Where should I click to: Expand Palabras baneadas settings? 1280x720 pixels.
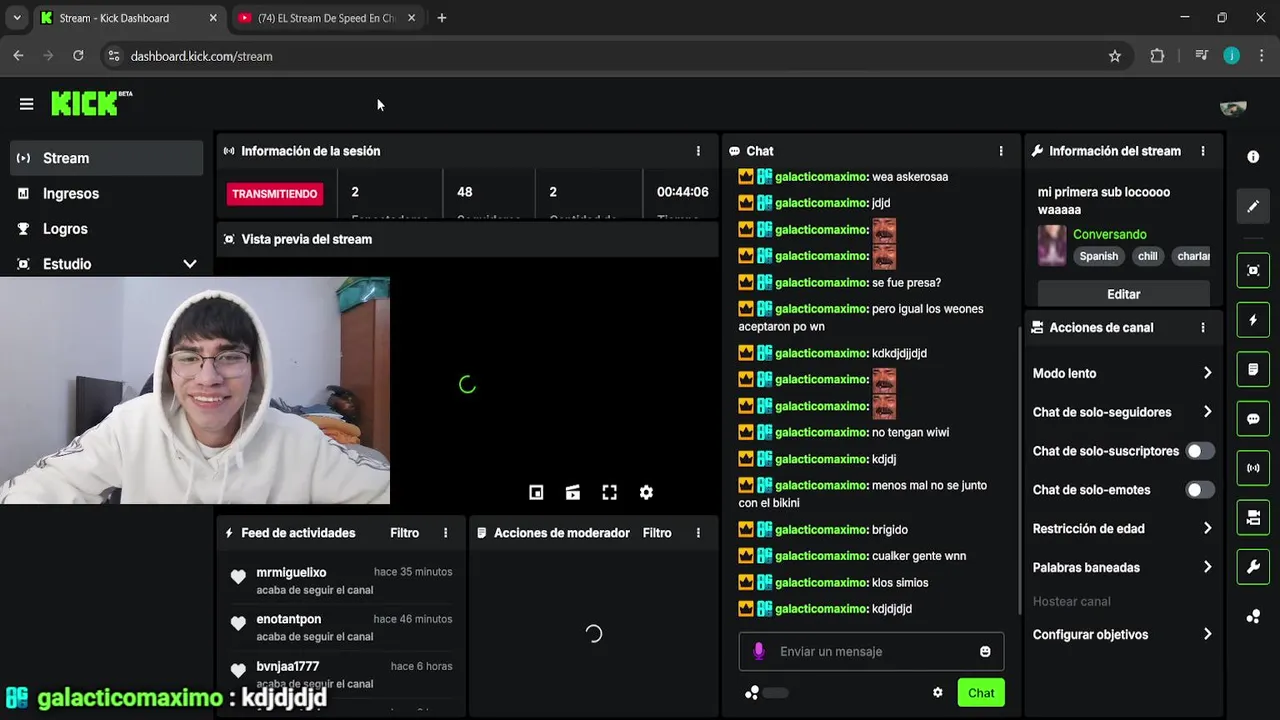(1122, 567)
